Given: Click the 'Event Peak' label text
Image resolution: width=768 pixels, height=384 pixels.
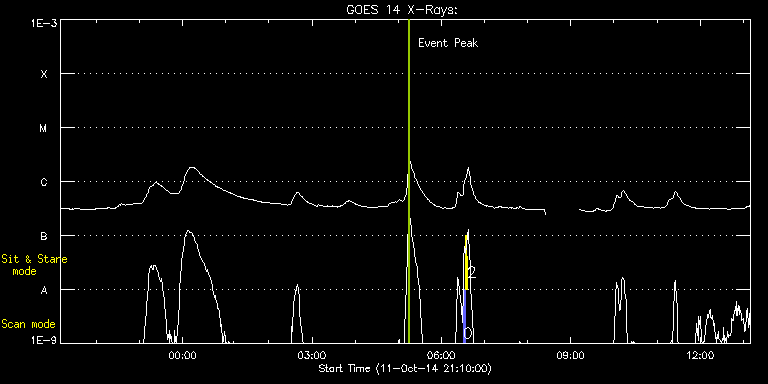Looking at the screenshot, I should point(448,43).
